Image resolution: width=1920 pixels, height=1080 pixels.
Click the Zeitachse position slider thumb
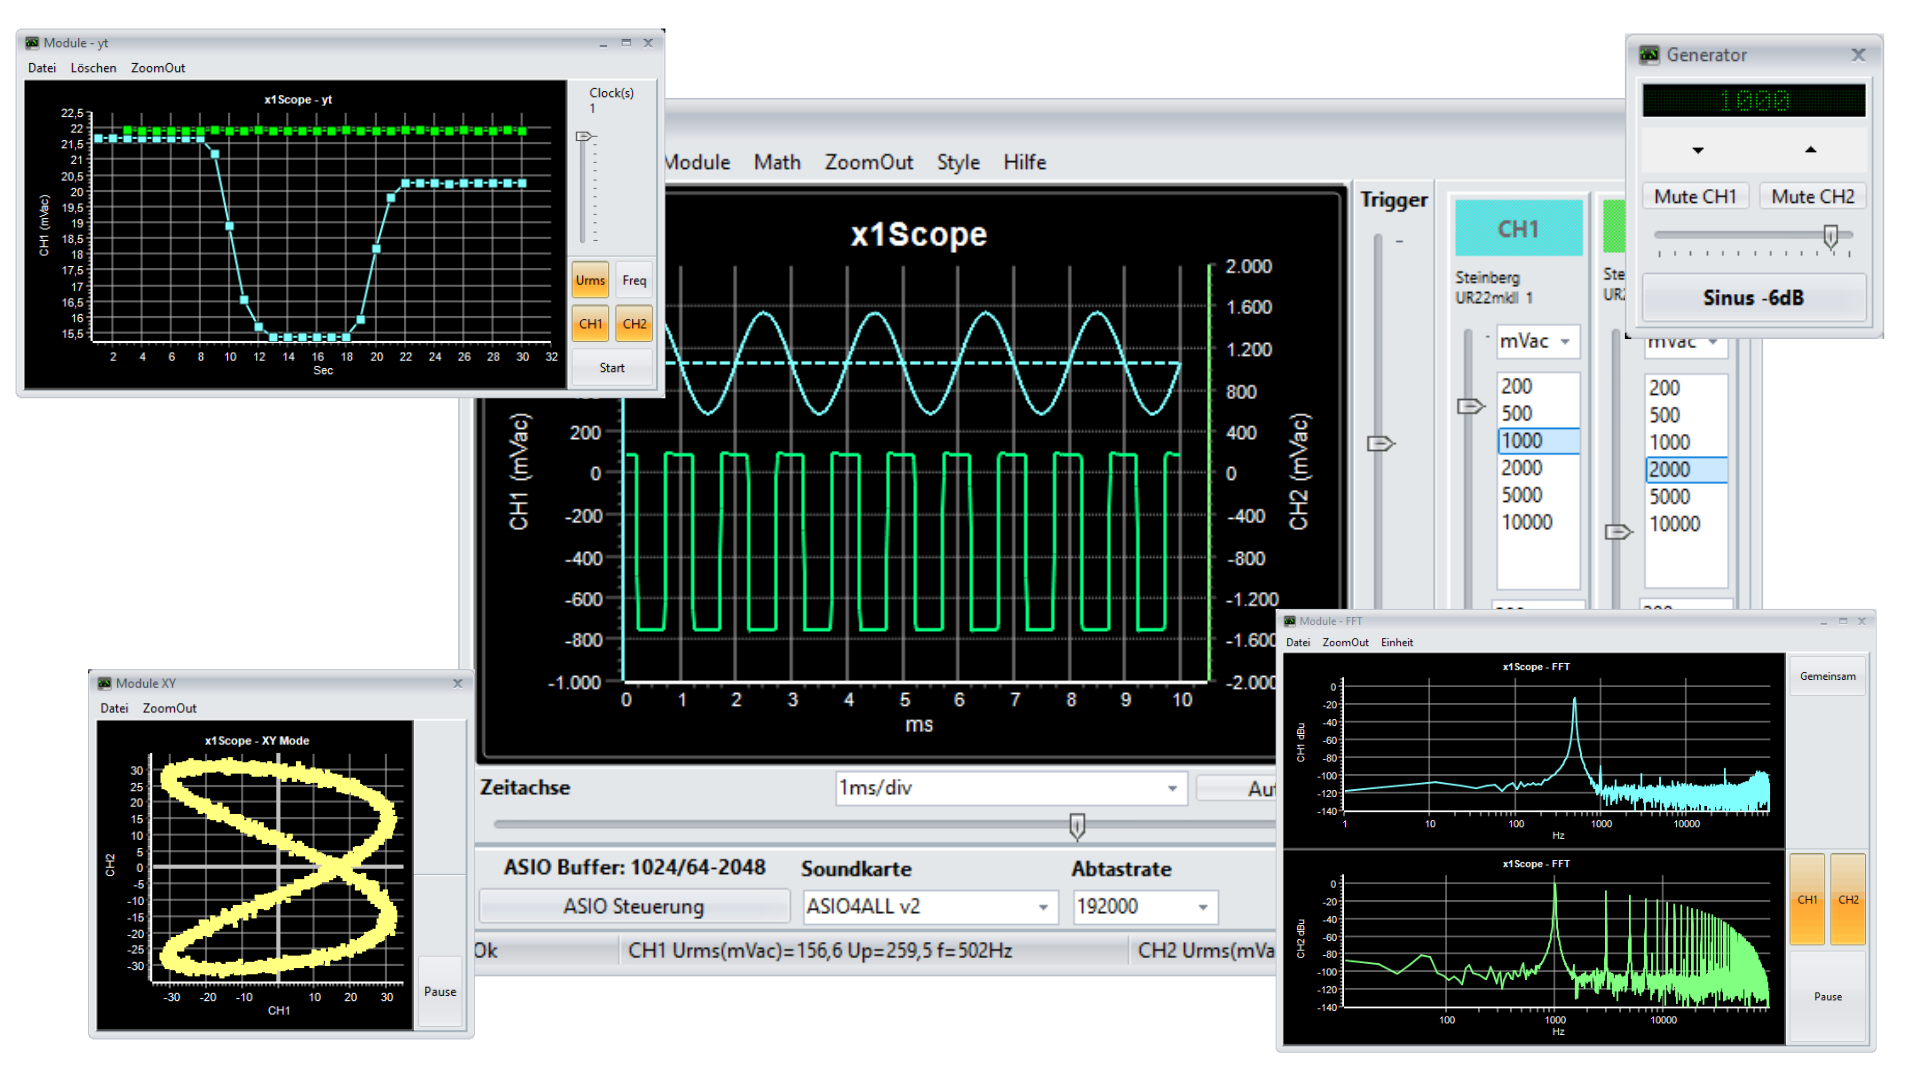coord(1077,825)
